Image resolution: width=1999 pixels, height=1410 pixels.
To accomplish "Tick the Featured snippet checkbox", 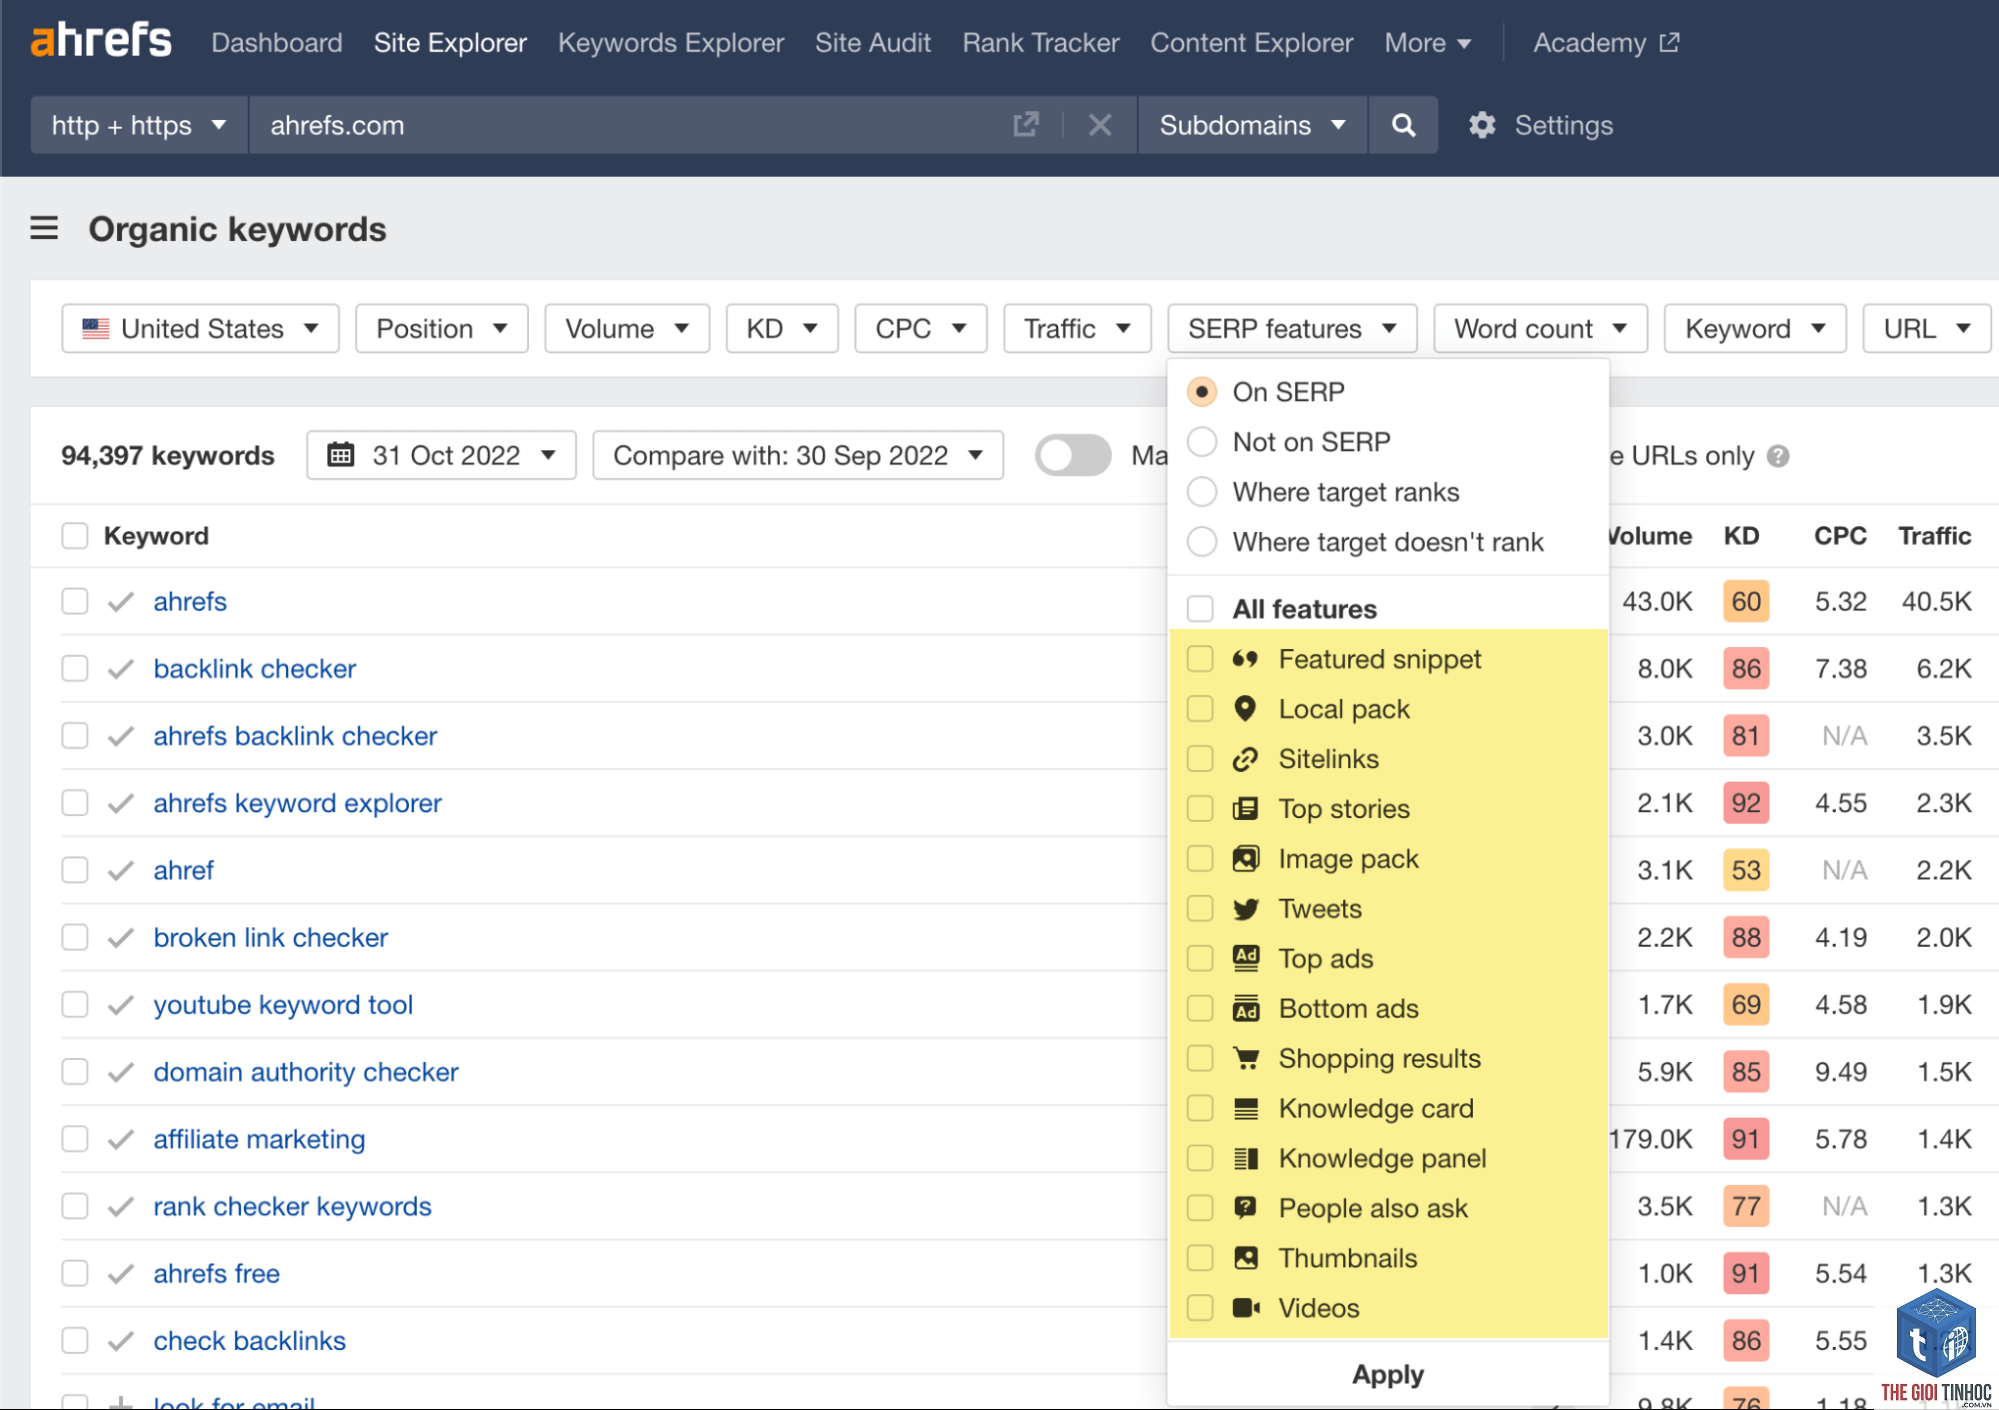I will point(1200,659).
